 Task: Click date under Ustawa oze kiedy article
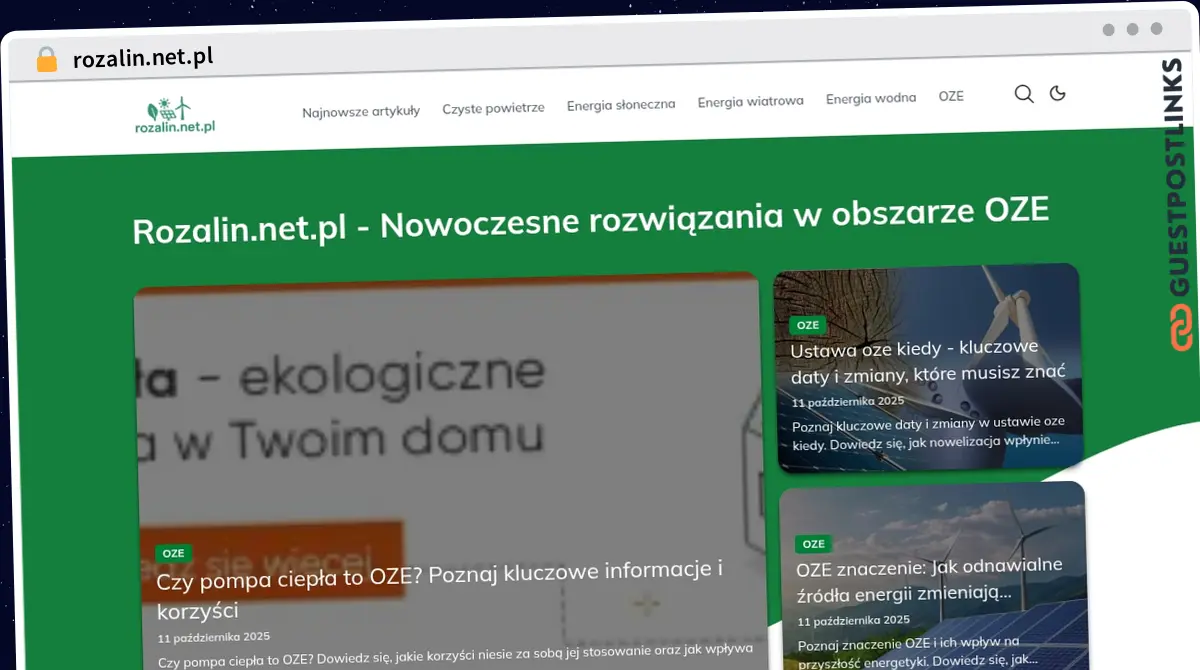[848, 401]
